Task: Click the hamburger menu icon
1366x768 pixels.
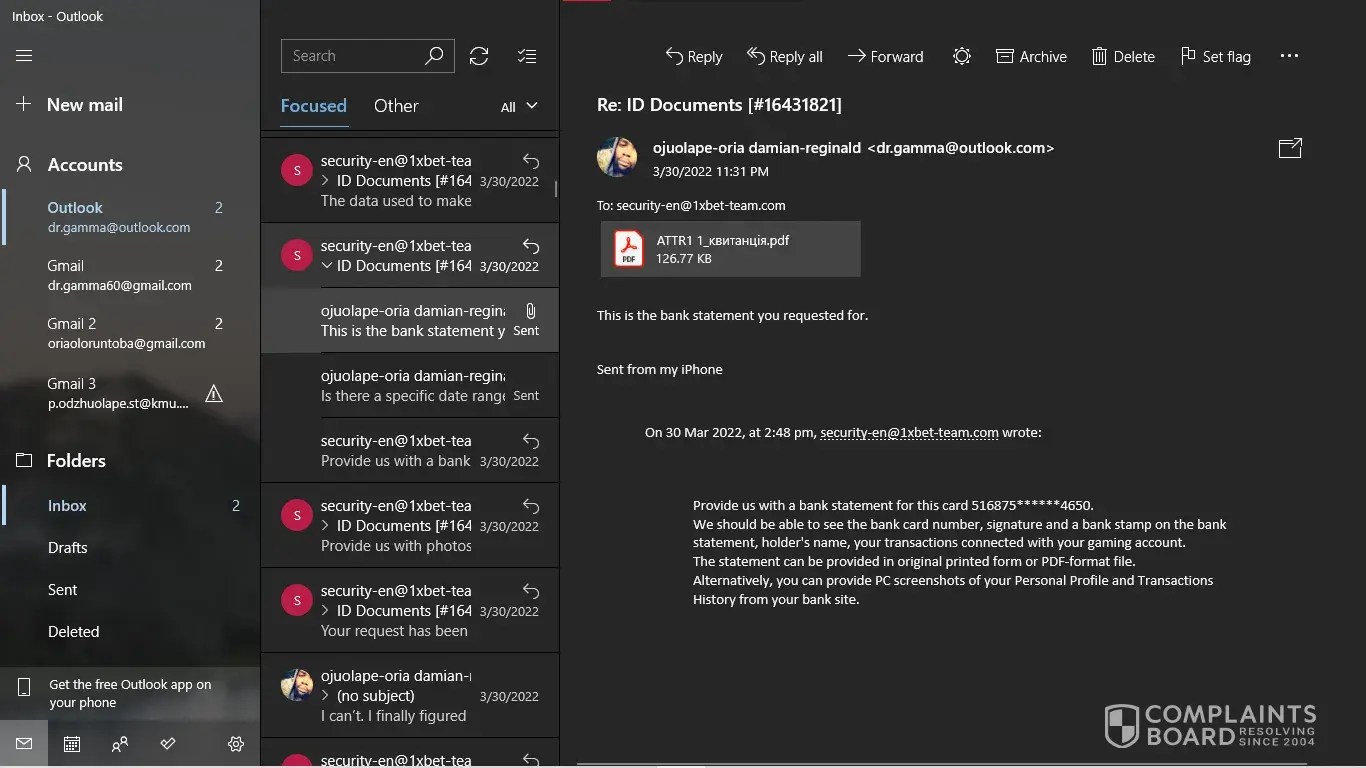Action: point(24,56)
